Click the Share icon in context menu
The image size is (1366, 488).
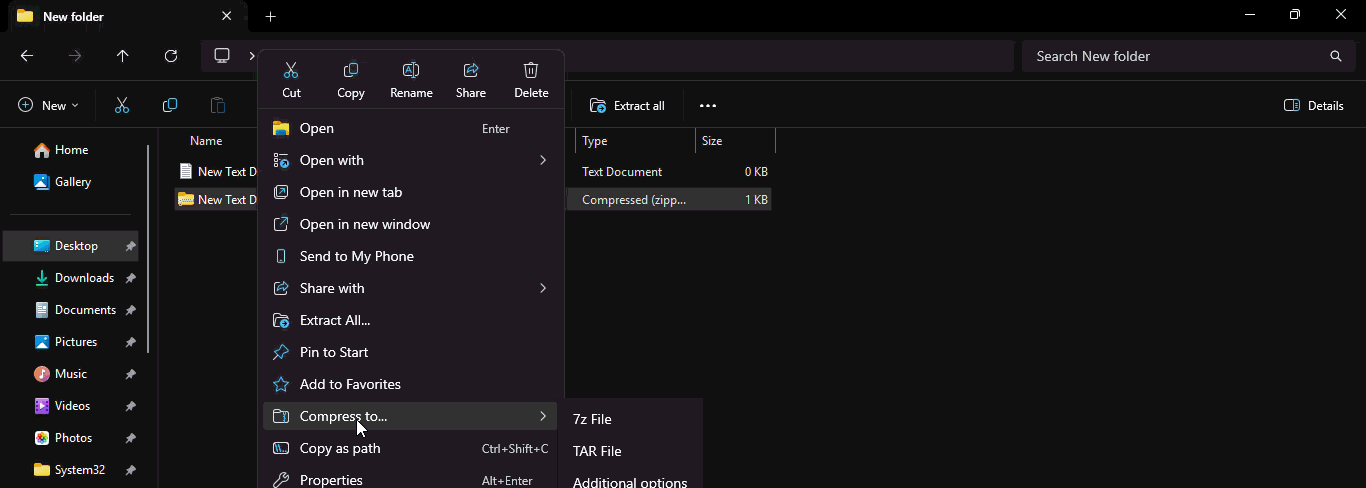click(x=471, y=70)
